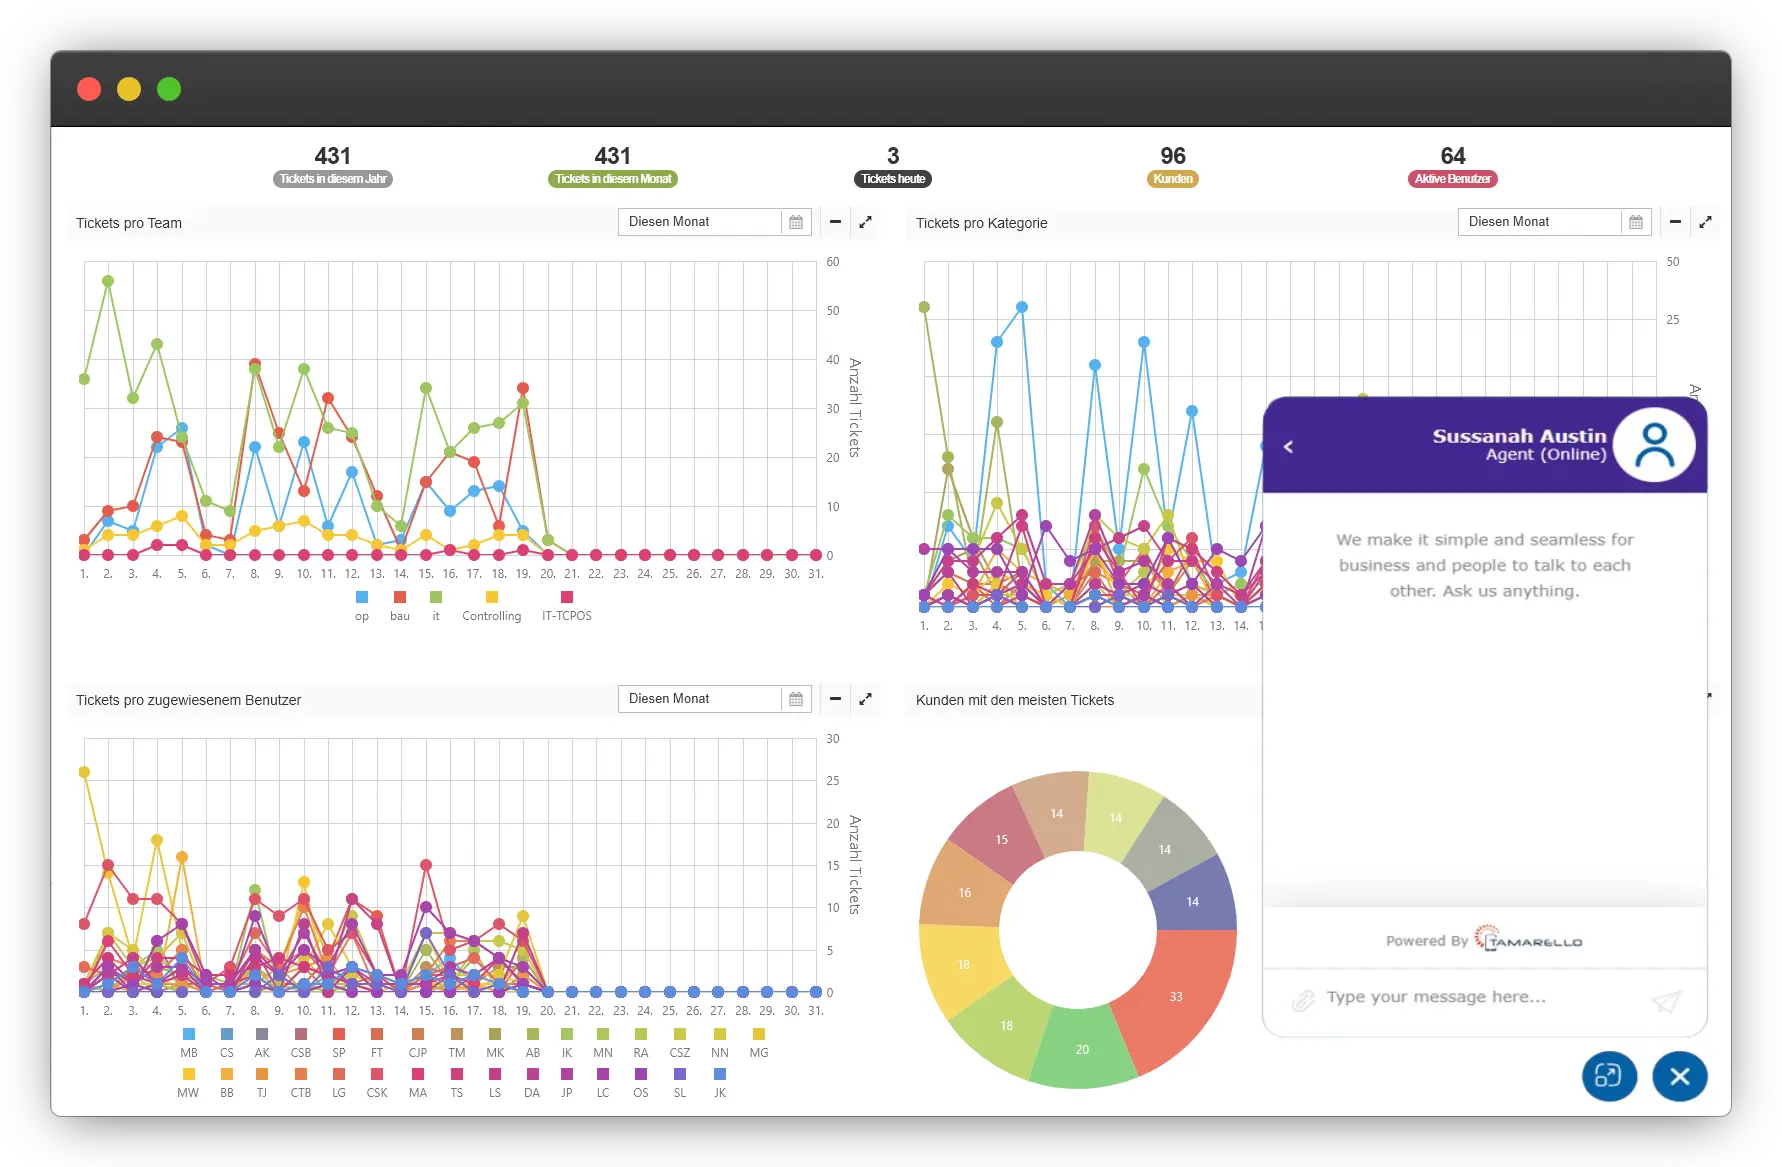Click the send message paper plane icon
Image resolution: width=1782 pixels, height=1167 pixels.
pos(1665,1000)
